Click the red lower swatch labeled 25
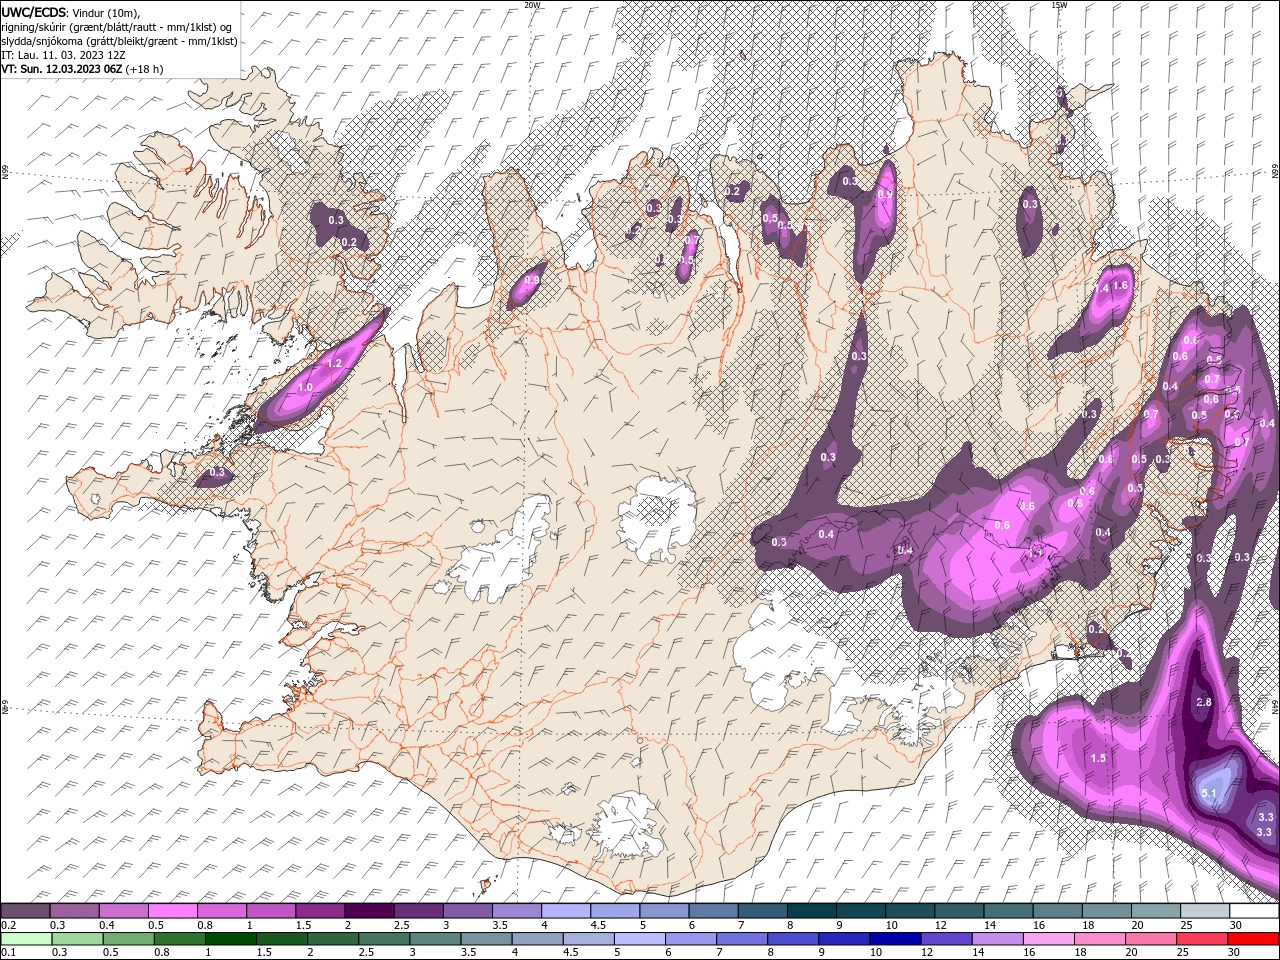1280x960 pixels. tap(1201, 939)
